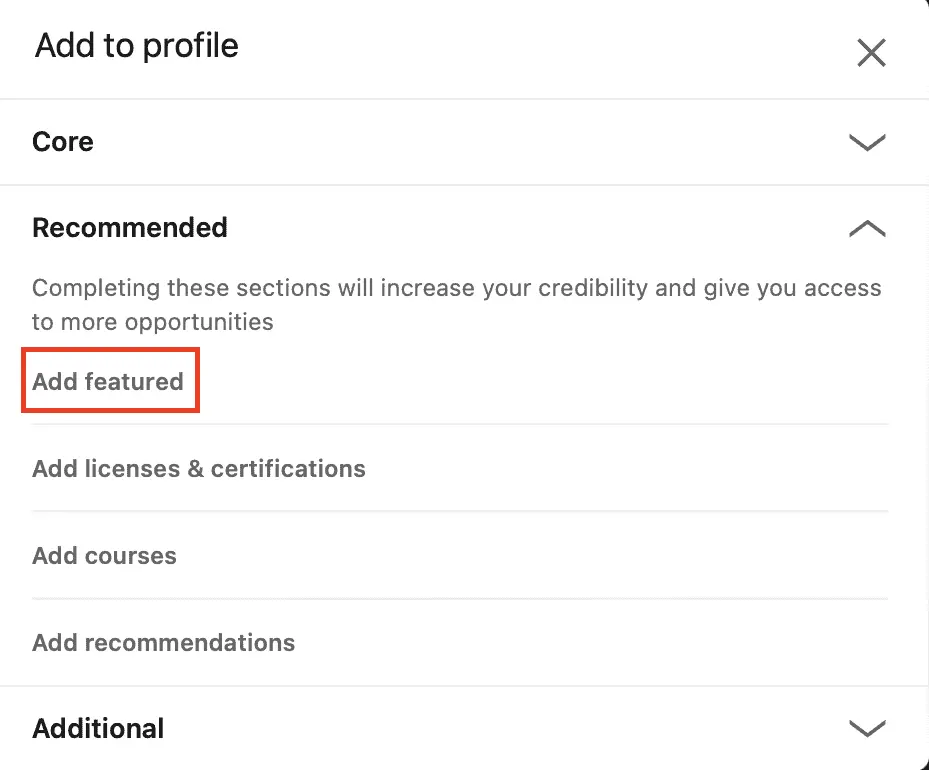Click the Core section header
This screenshot has height=770, width=929.
pos(62,142)
